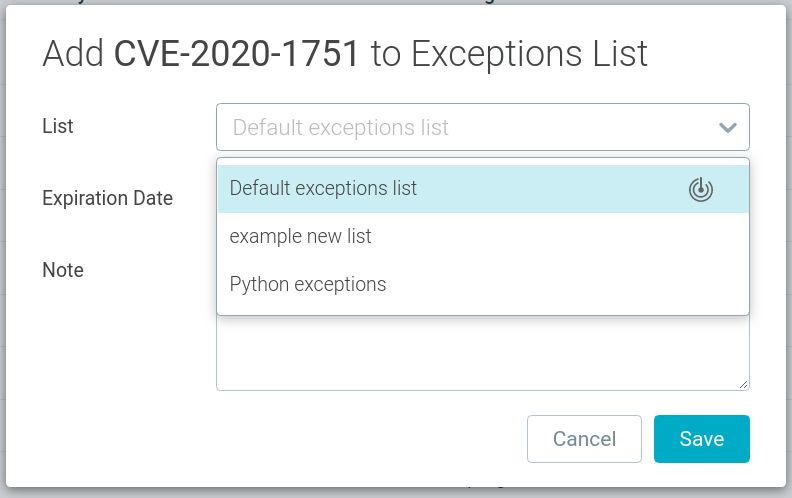Viewport: 792px width, 498px height.
Task: Select Default exceptions list option
Action: point(483,189)
